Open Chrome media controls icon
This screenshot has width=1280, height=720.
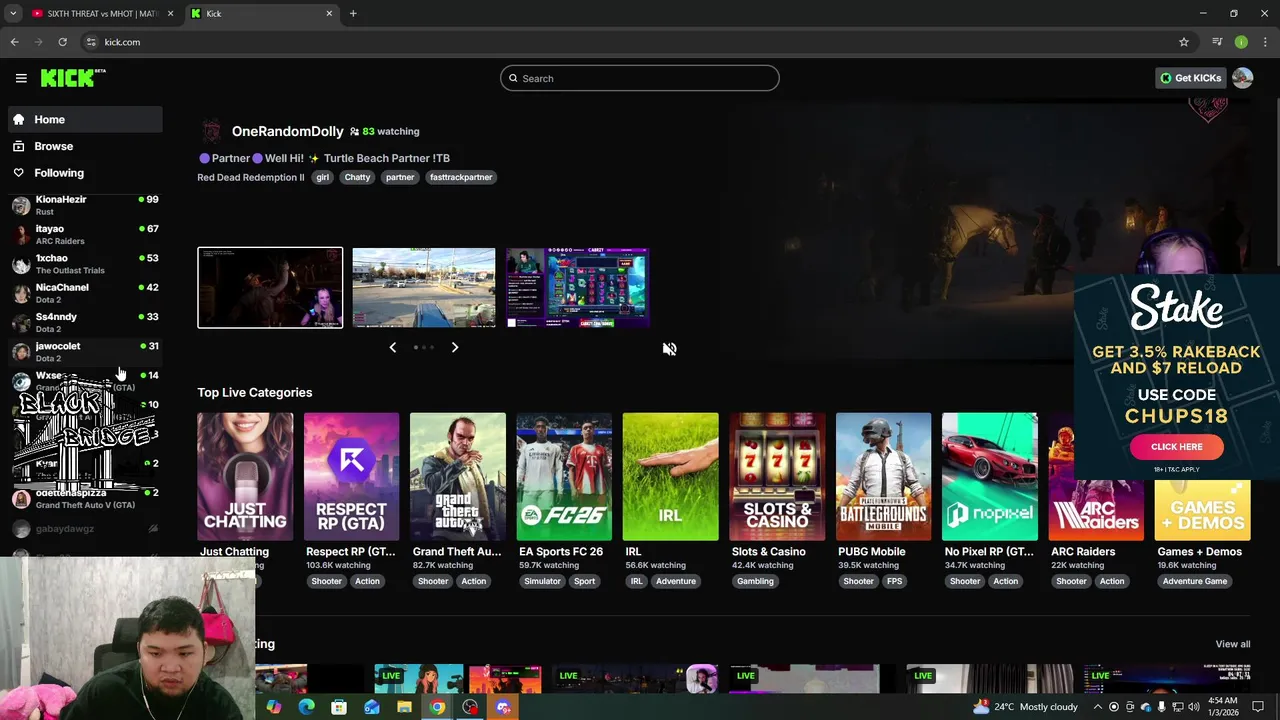point(1217,42)
